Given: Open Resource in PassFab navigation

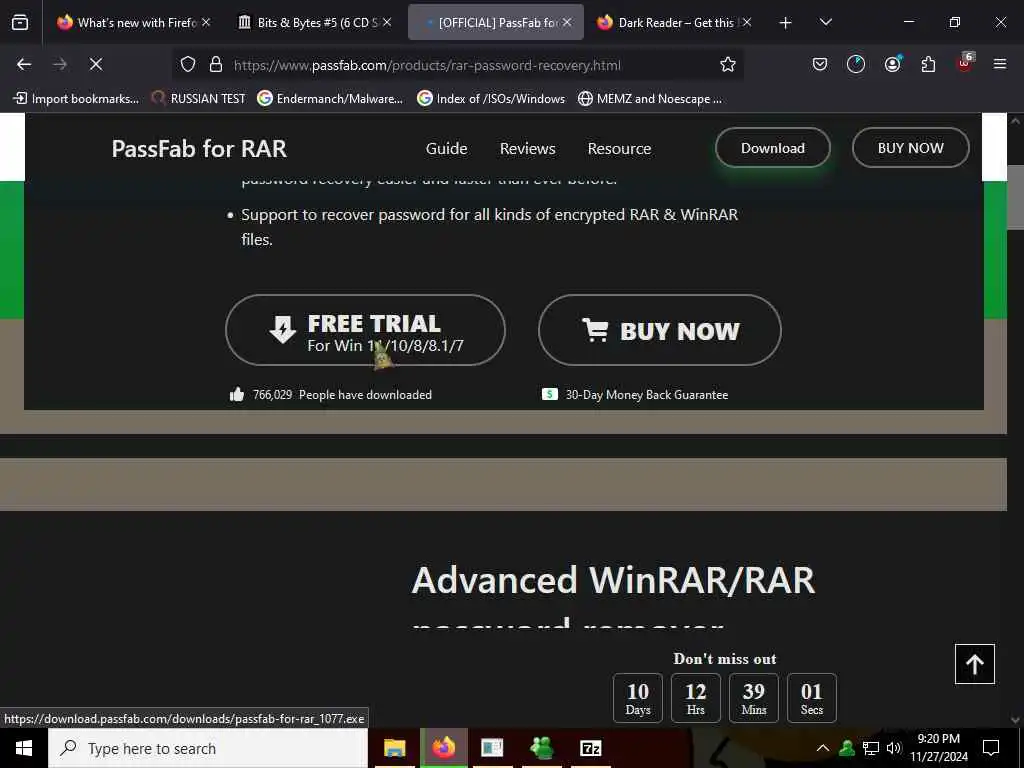Looking at the screenshot, I should click(619, 148).
